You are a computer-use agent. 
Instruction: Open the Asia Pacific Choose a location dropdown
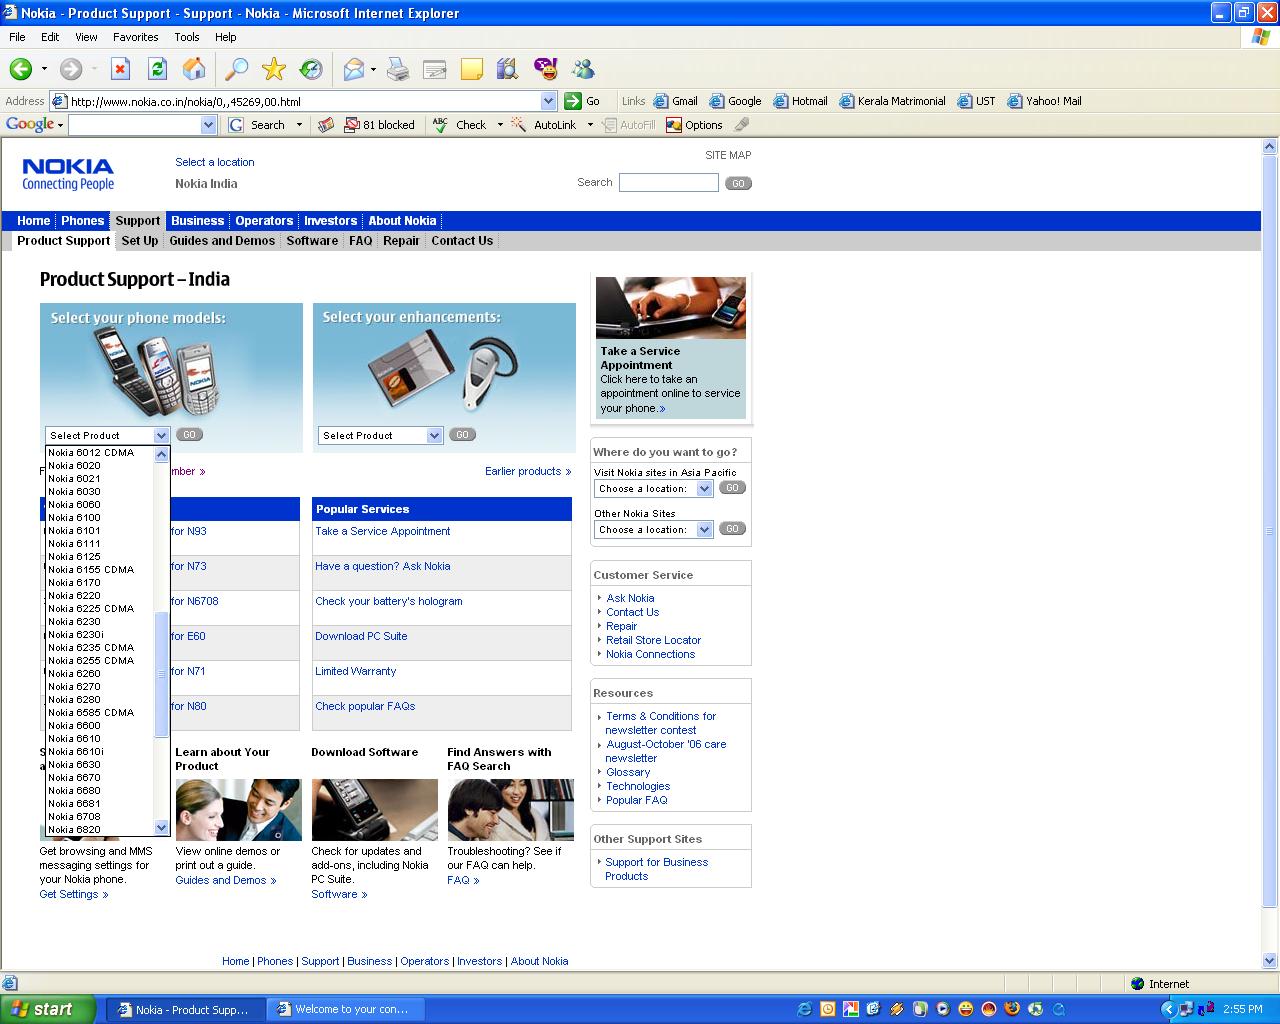pos(704,489)
